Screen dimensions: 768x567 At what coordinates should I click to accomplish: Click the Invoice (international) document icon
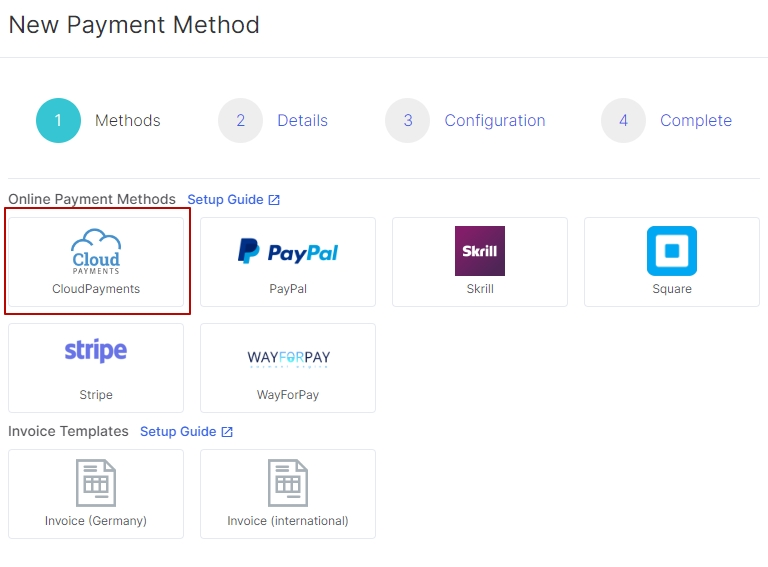coord(288,484)
